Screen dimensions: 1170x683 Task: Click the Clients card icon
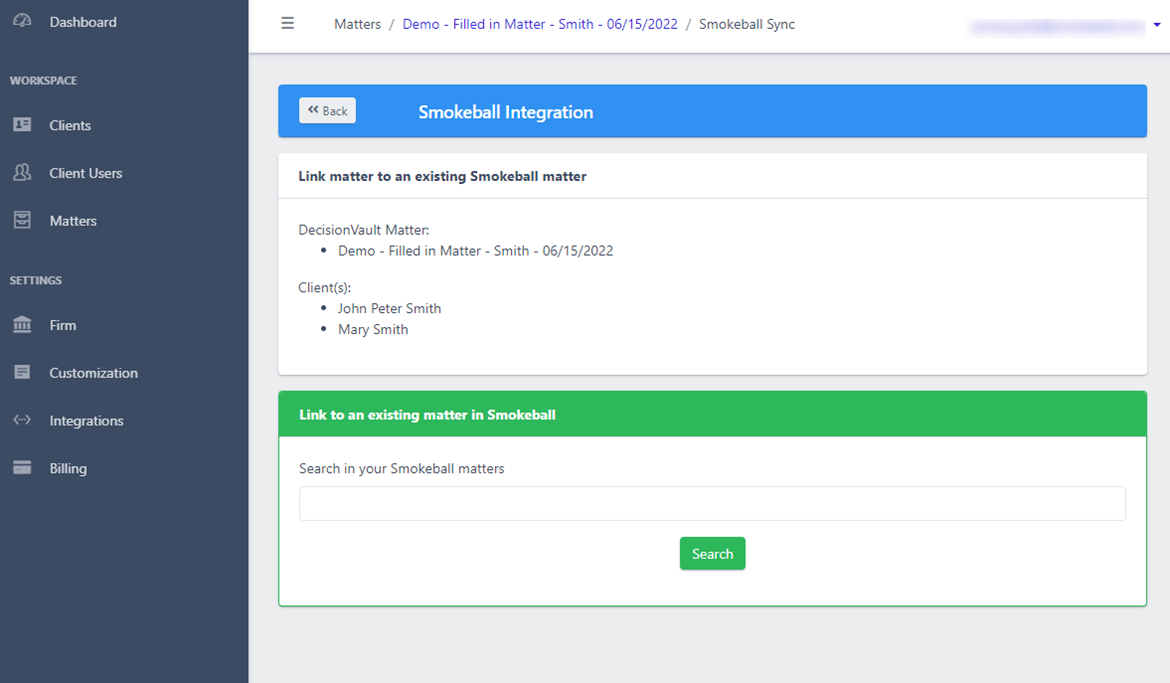click(22, 125)
